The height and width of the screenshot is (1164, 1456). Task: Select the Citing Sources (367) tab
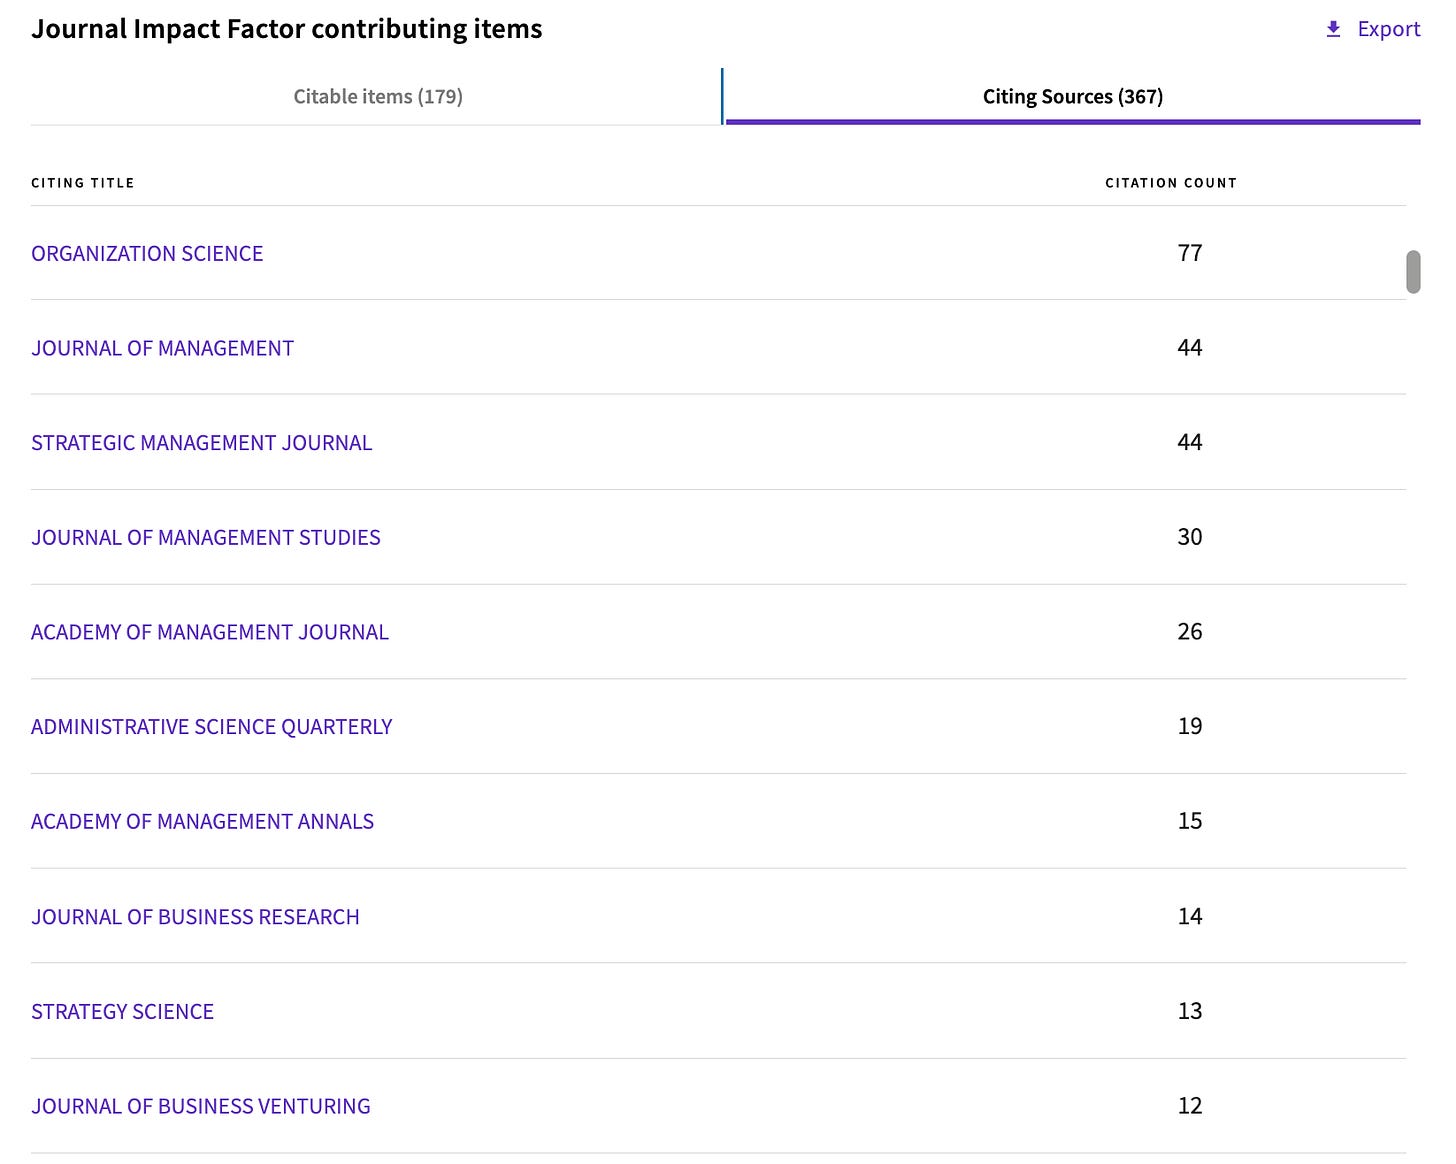click(1072, 96)
